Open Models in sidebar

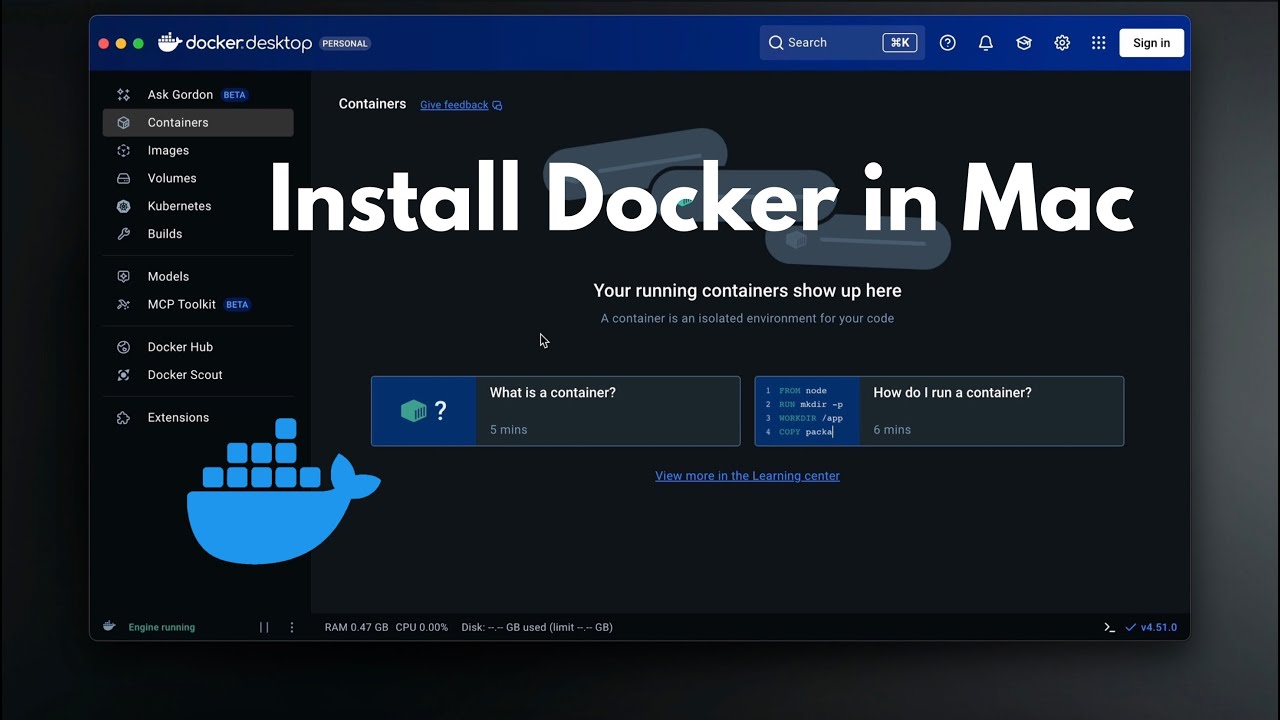(198, 277)
